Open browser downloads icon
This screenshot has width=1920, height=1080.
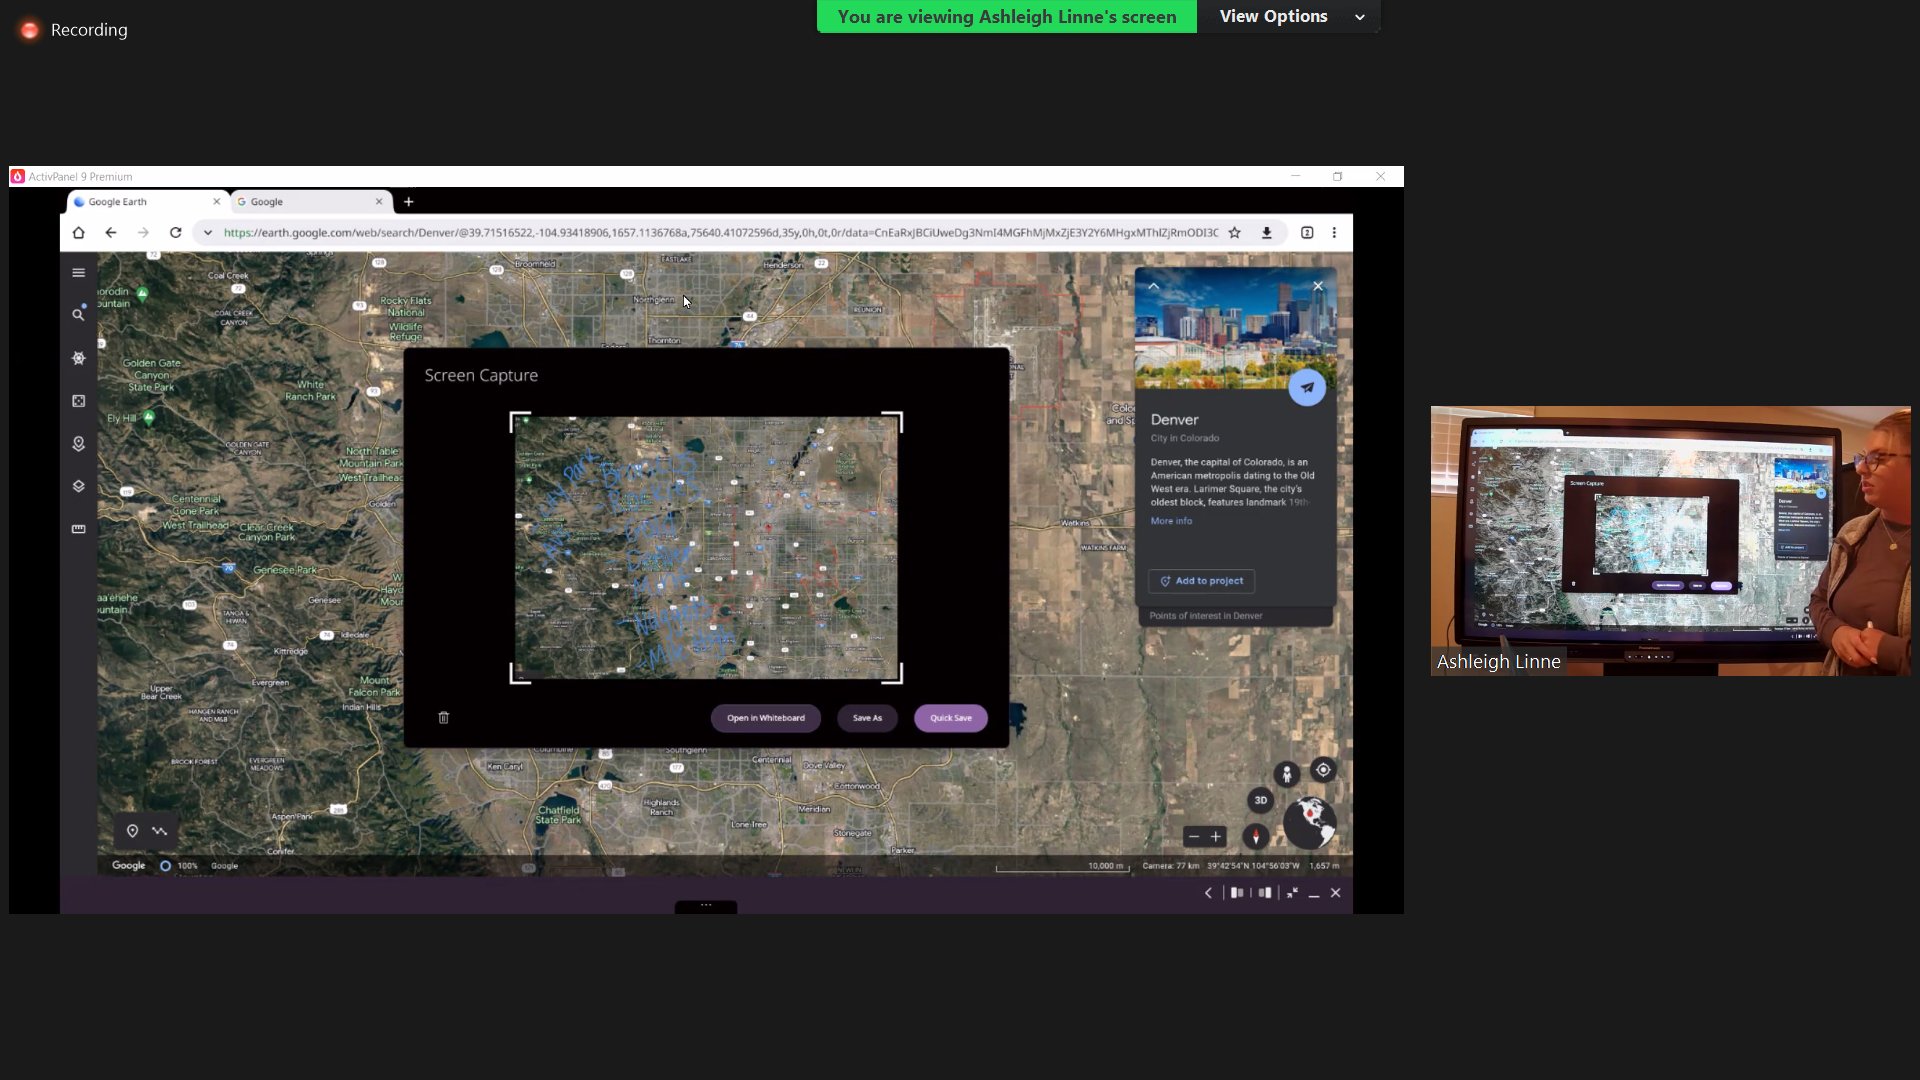point(1267,233)
